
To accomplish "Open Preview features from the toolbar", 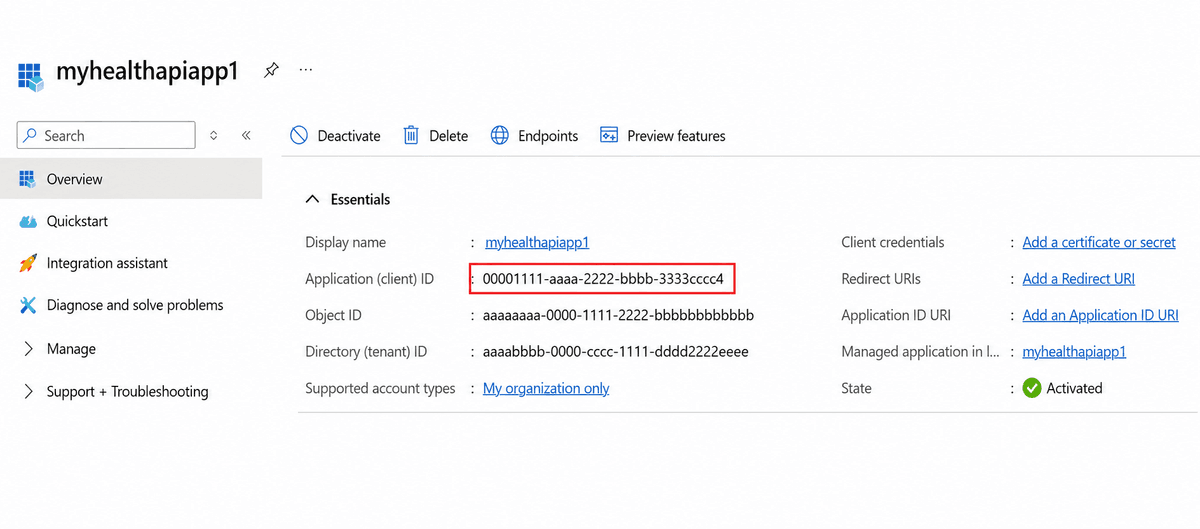I will [676, 136].
